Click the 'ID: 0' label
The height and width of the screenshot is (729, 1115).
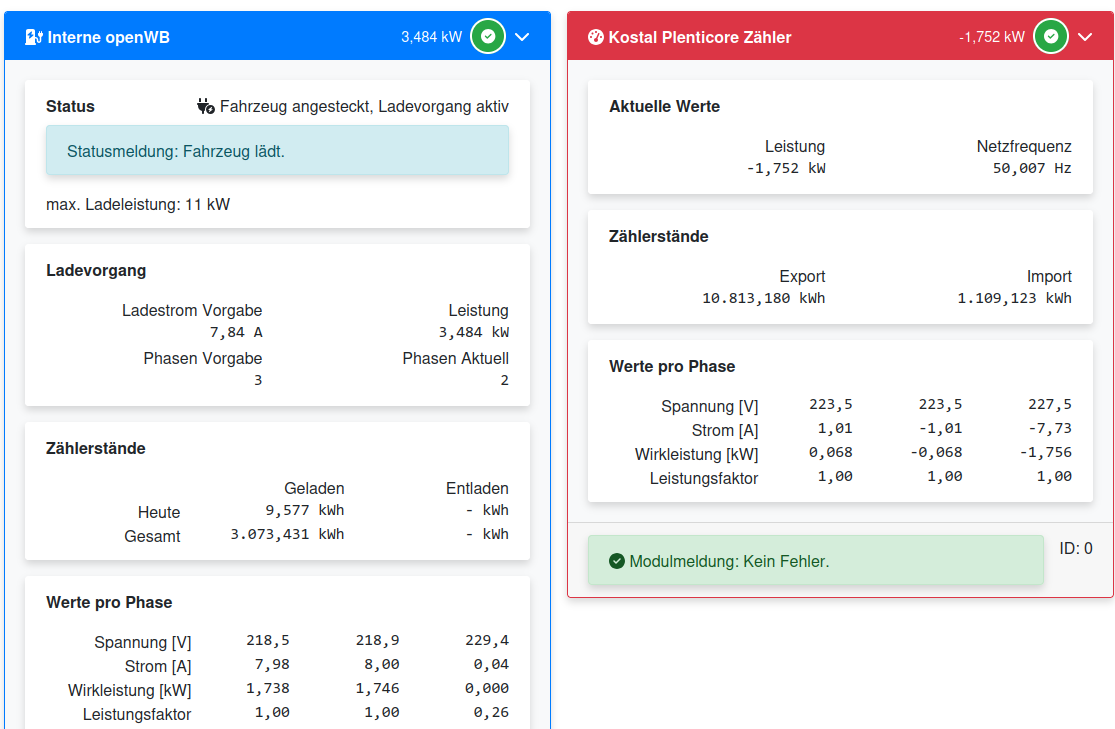pos(1076,549)
